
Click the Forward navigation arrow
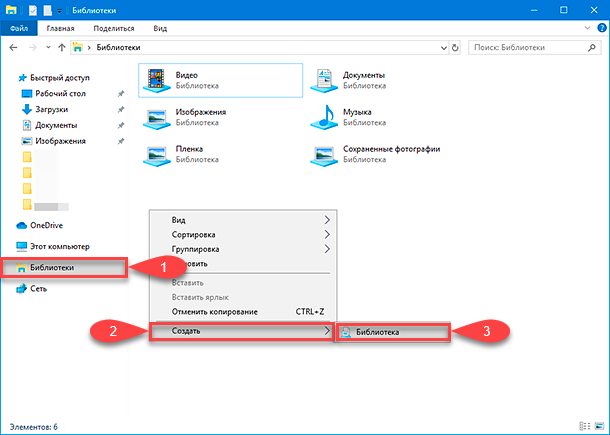[x=33, y=47]
